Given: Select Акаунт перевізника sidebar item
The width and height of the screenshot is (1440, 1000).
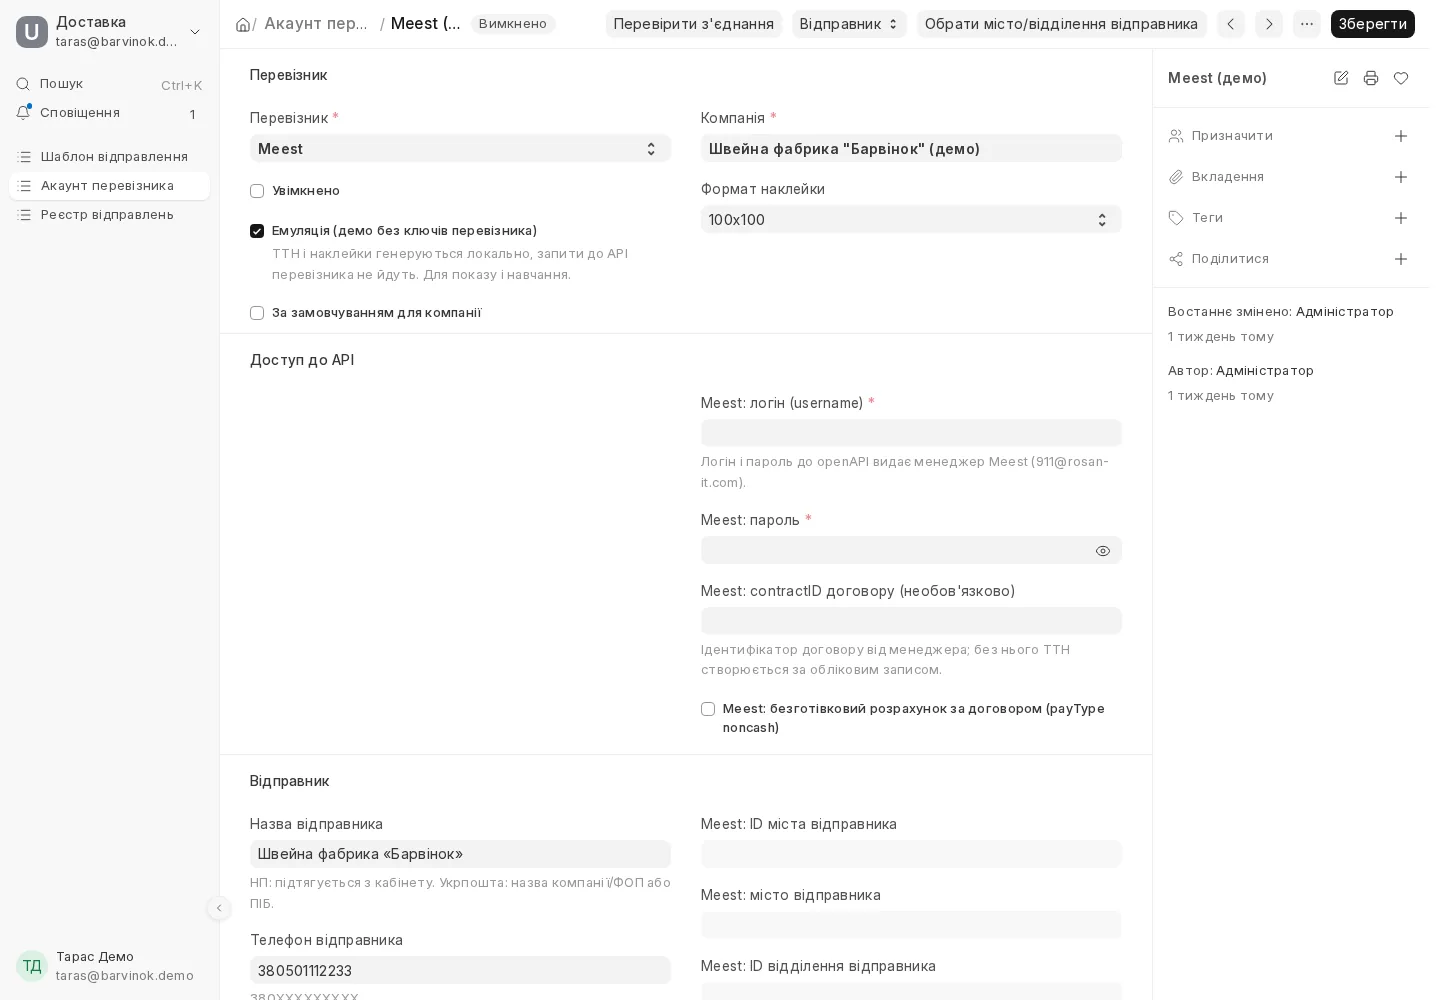Looking at the screenshot, I should click(110, 186).
